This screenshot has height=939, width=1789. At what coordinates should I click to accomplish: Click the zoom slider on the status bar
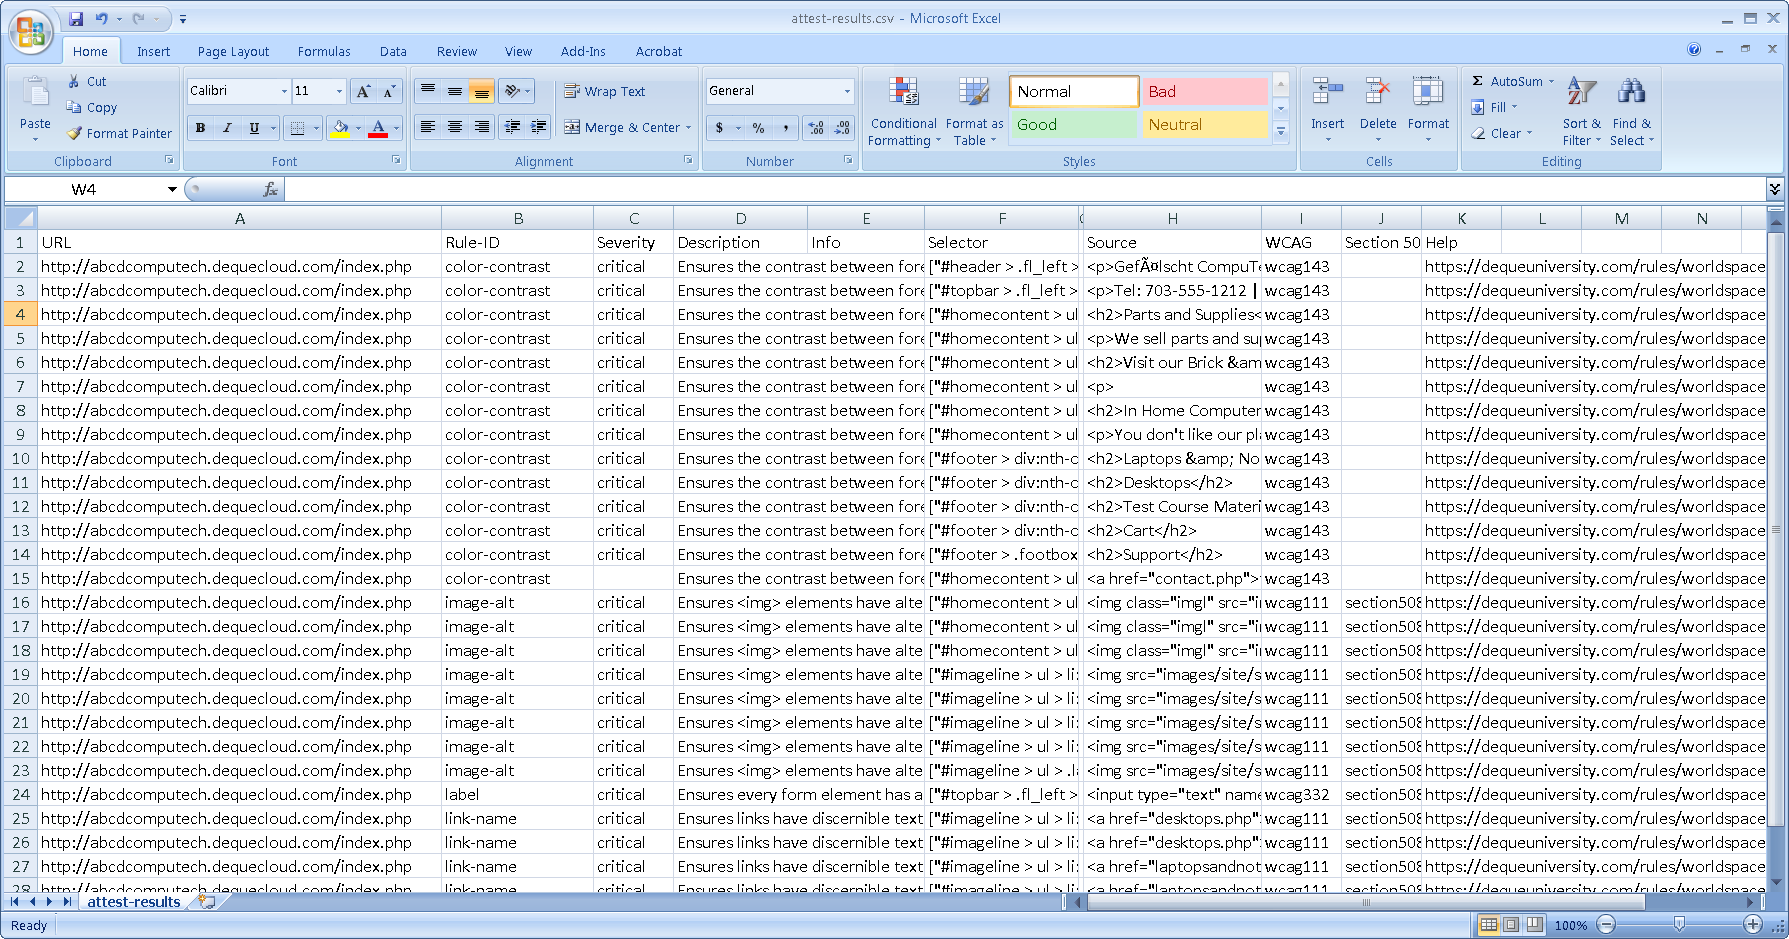(1679, 925)
